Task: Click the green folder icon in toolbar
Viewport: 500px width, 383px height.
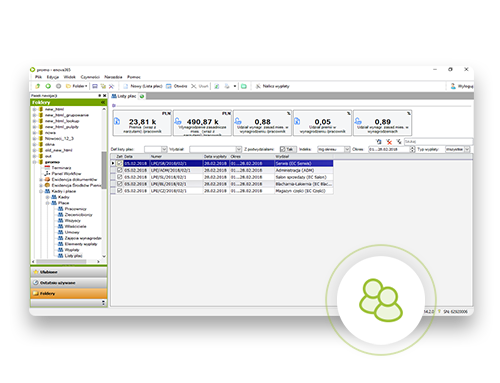Action: click(244, 86)
